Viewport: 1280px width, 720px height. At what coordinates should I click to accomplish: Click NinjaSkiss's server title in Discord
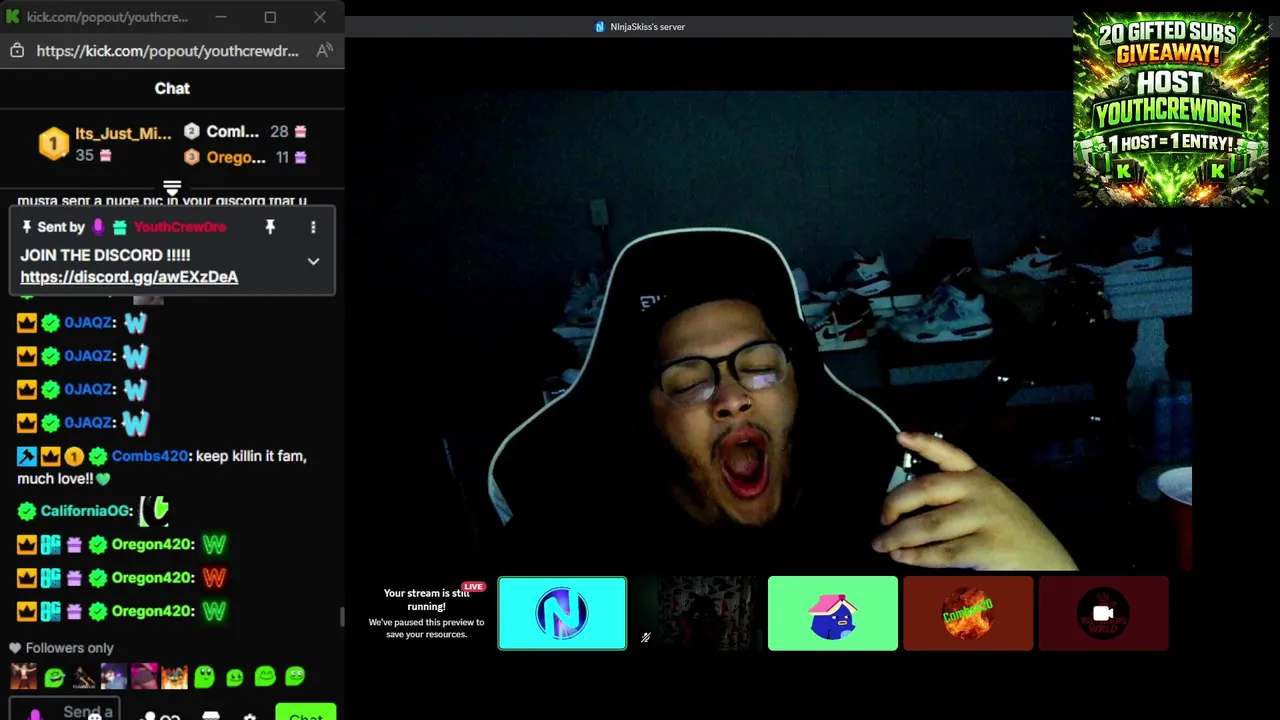(647, 27)
